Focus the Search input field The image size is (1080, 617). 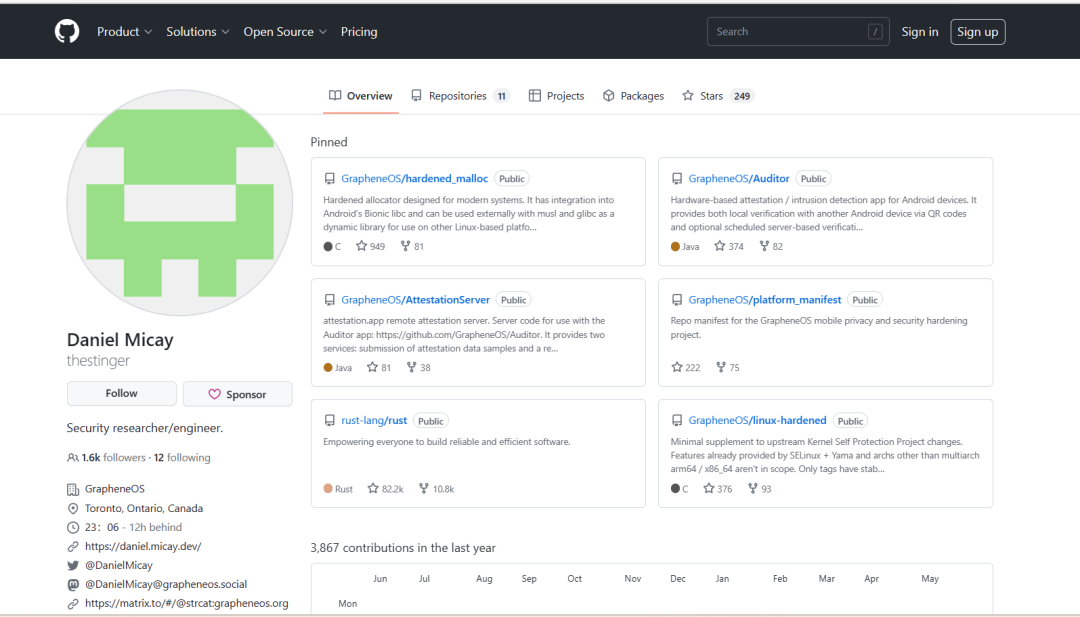coord(798,32)
